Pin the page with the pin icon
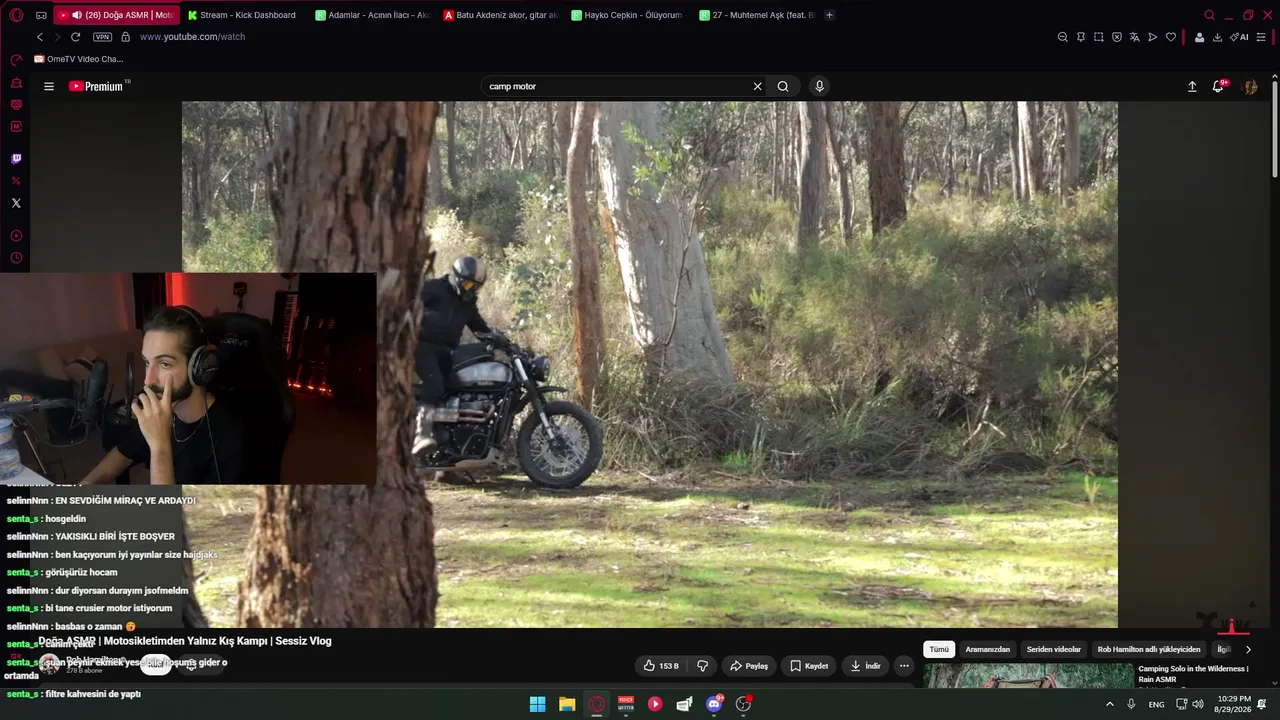The image size is (1280, 720). [x=1080, y=37]
